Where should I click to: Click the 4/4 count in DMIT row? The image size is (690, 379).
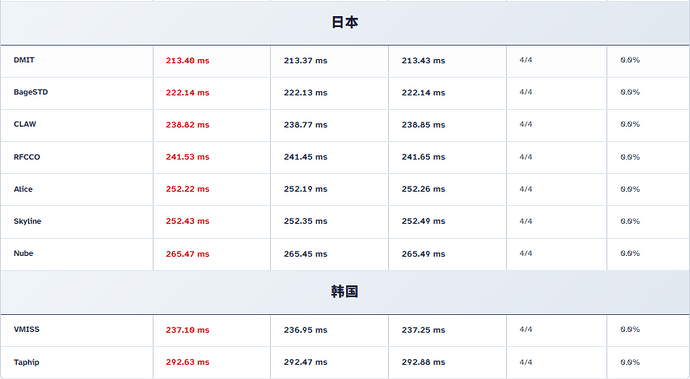[x=526, y=60]
